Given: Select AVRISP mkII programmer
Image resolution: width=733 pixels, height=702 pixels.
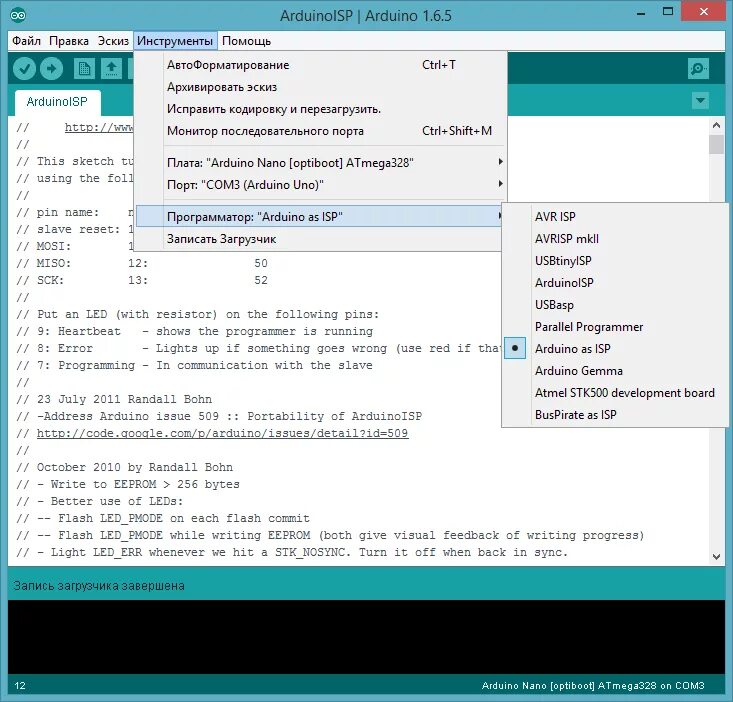Looking at the screenshot, I should pos(615,239).
